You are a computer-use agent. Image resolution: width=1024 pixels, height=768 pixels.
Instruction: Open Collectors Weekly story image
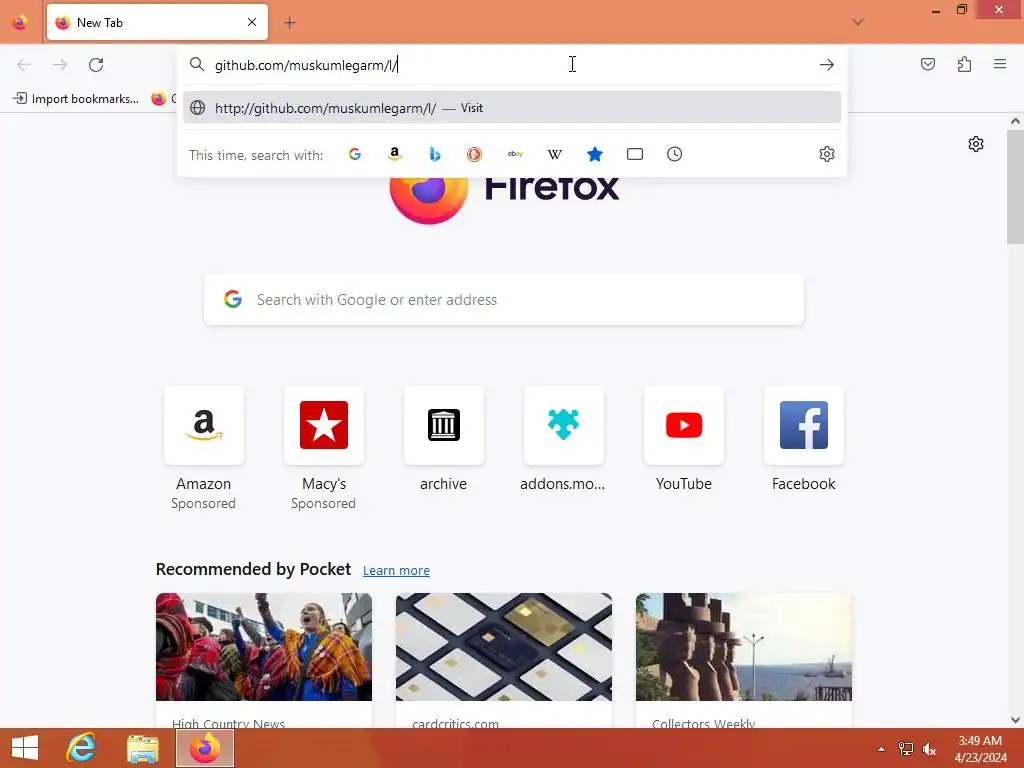pyautogui.click(x=744, y=647)
